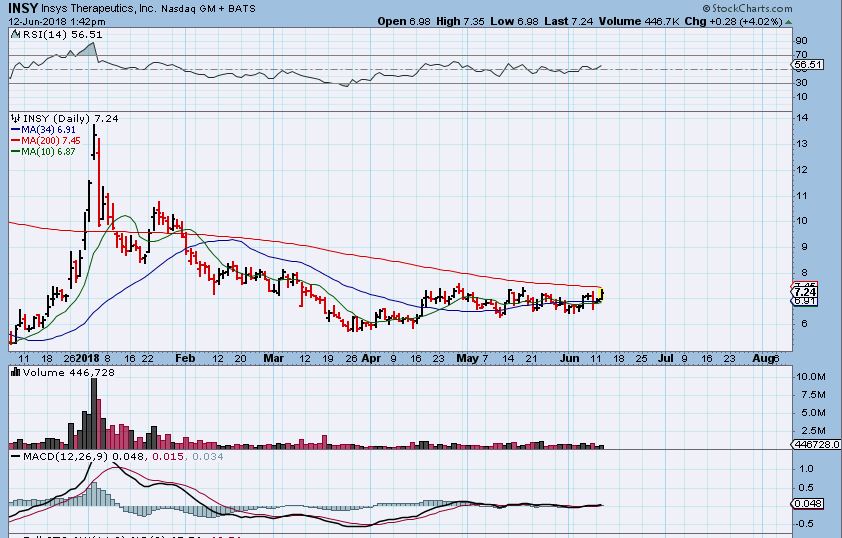Click the StockCharts.com copyright logo

pyautogui.click(x=747, y=8)
